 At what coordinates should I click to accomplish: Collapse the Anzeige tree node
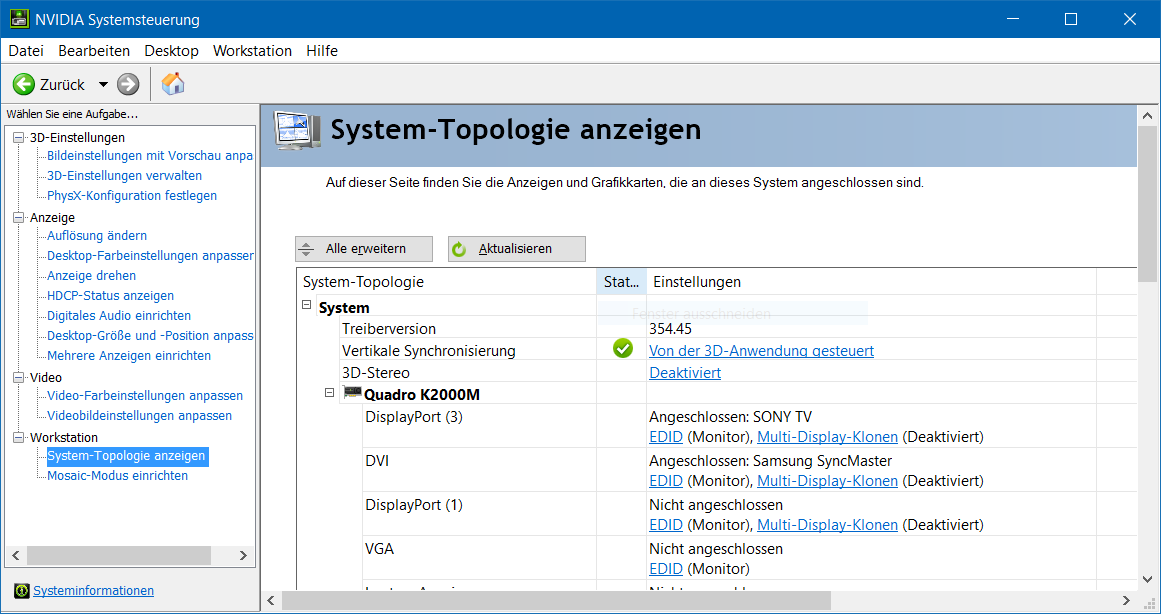coord(19,217)
